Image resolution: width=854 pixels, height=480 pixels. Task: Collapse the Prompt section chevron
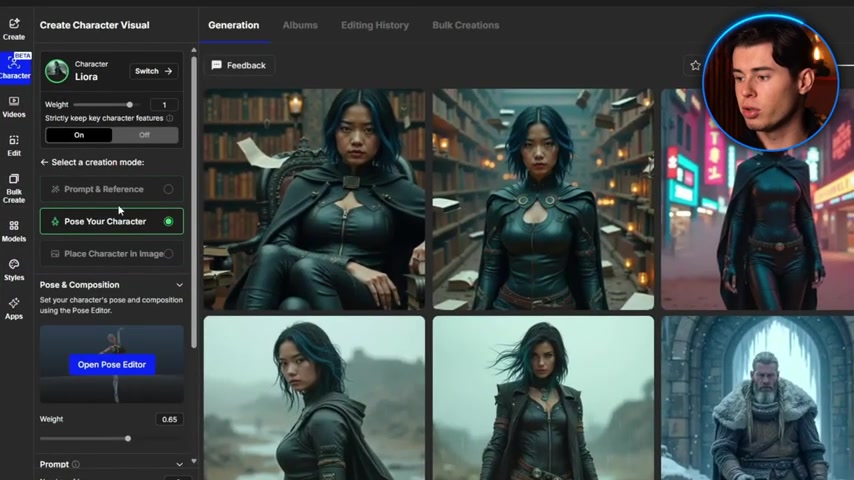[179, 464]
